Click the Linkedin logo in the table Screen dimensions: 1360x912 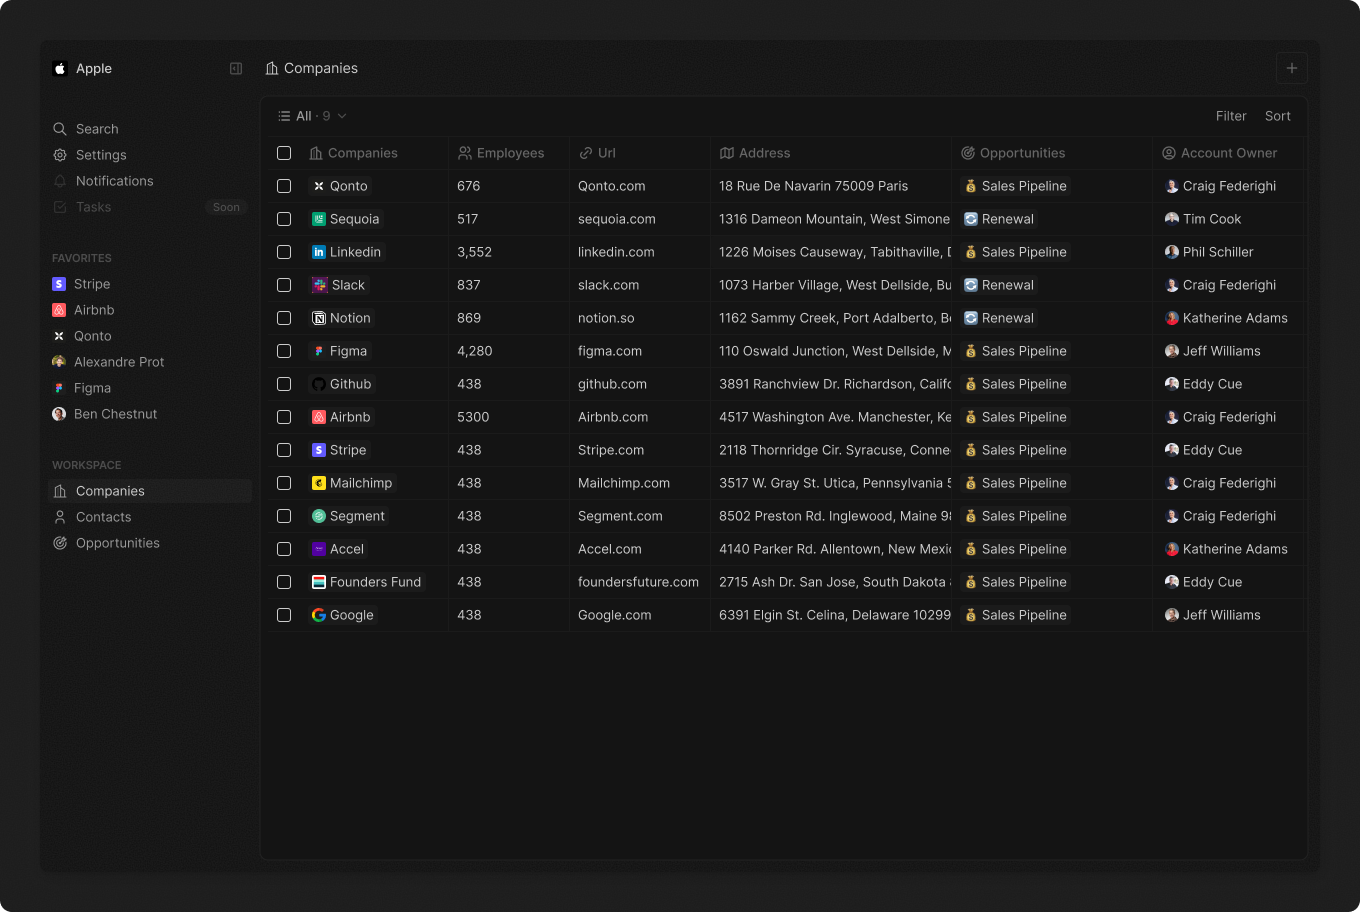(319, 252)
